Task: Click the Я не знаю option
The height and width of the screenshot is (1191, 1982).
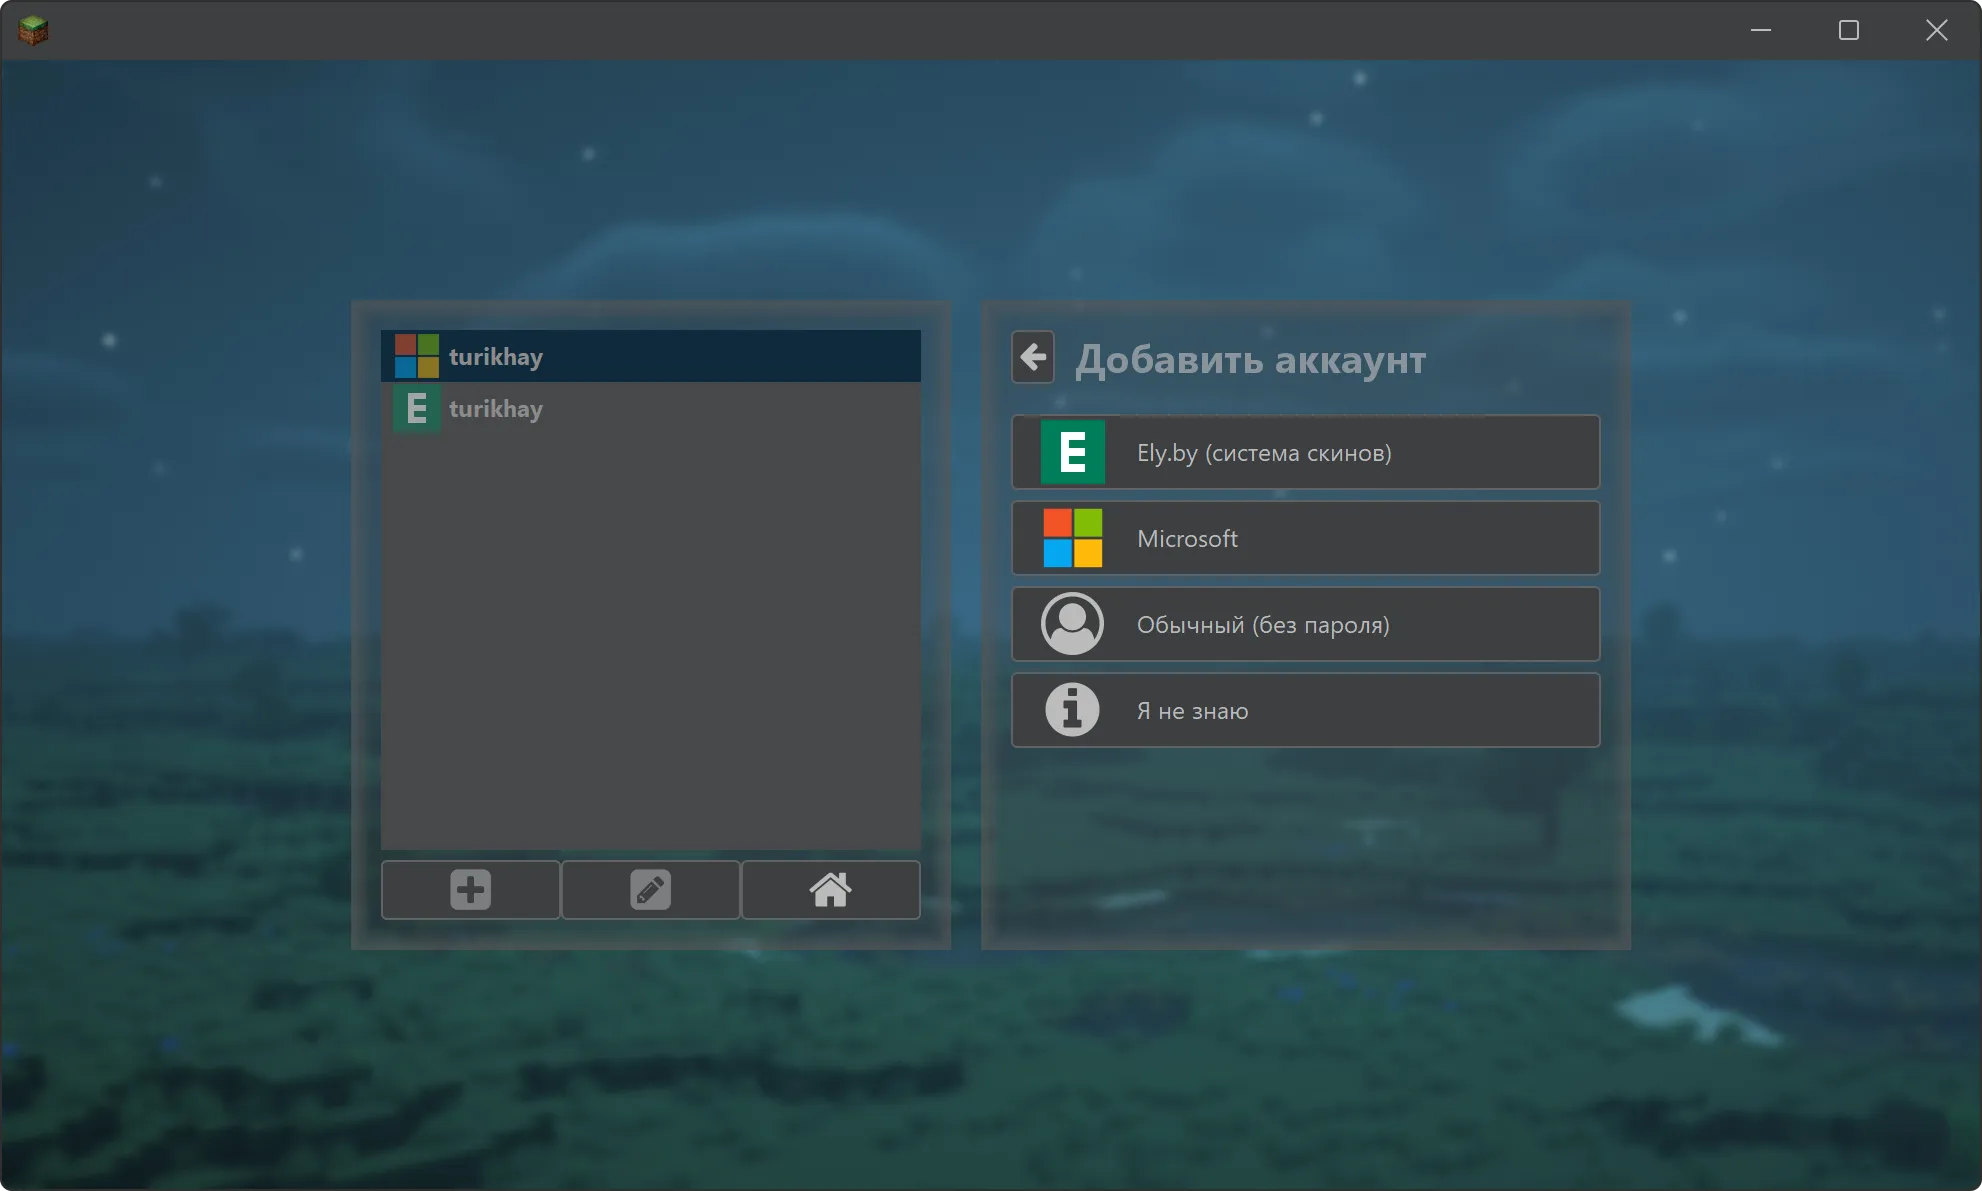Action: pyautogui.click(x=1305, y=710)
